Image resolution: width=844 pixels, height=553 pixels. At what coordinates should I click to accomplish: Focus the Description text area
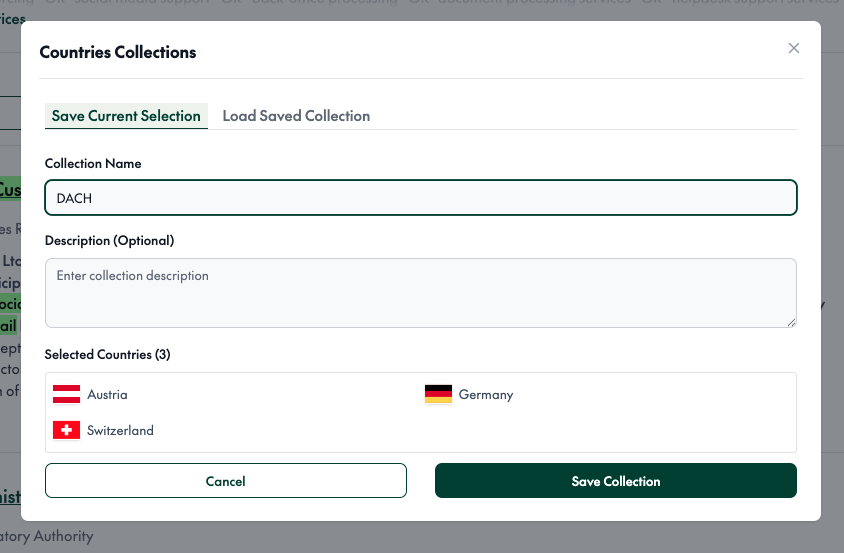click(420, 292)
